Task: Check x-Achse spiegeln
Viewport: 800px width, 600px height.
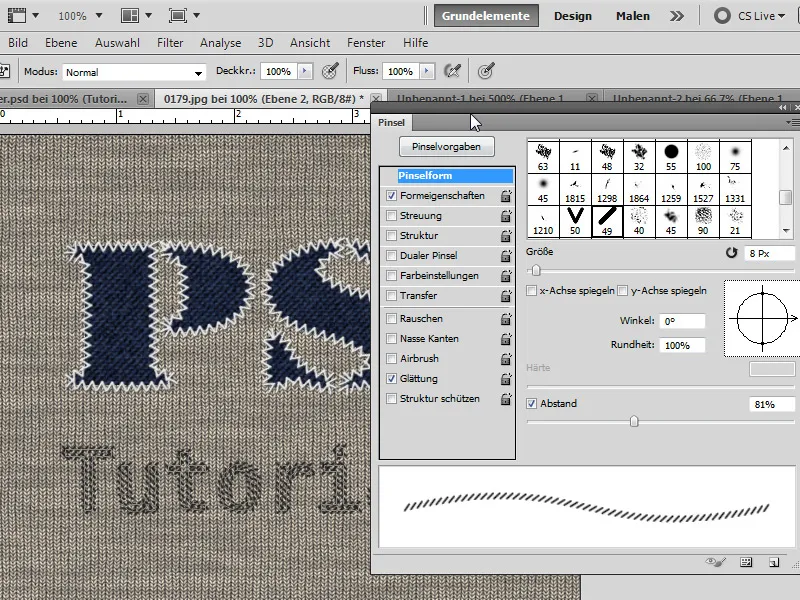Action: [x=532, y=291]
